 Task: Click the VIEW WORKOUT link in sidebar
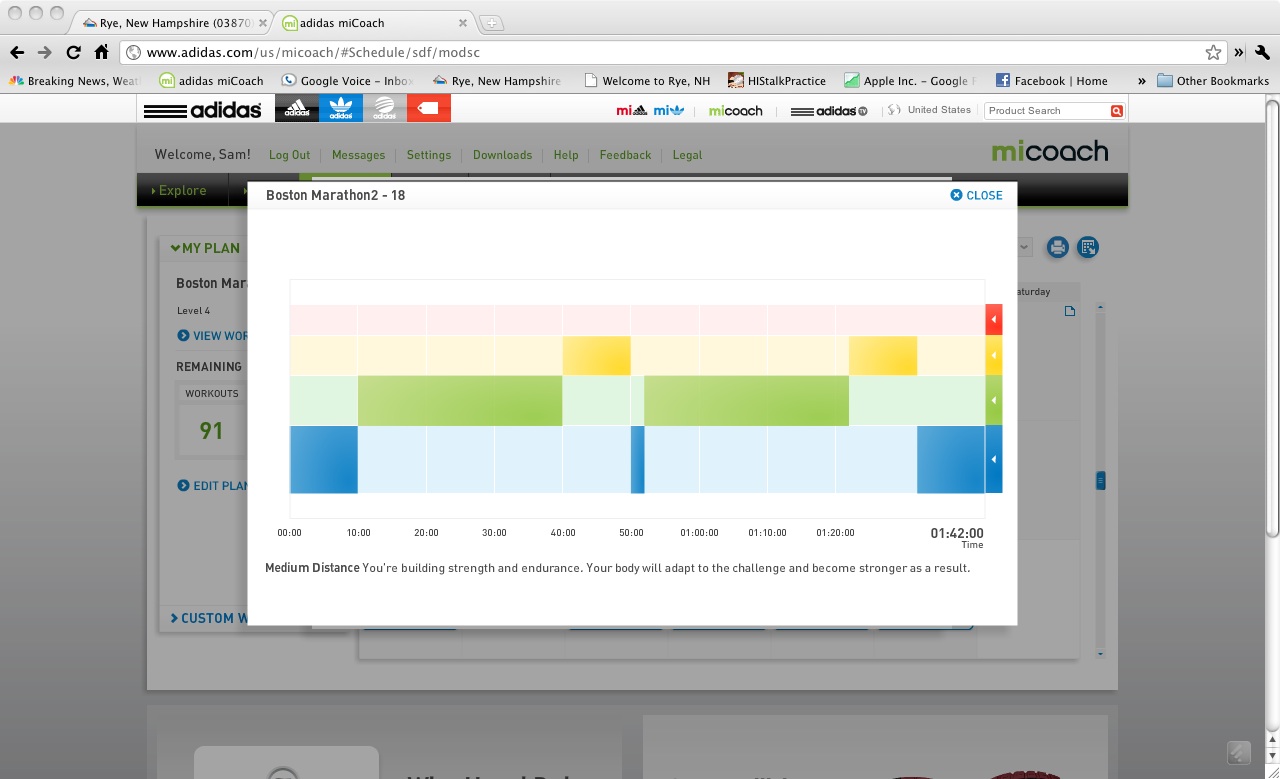pyautogui.click(x=213, y=336)
